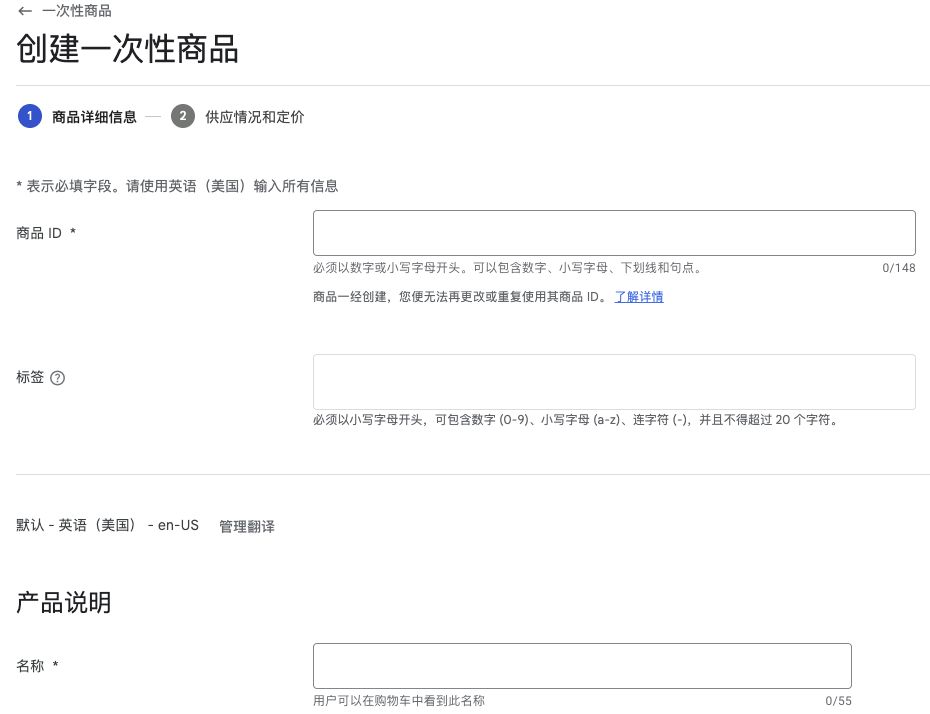This screenshot has width=930, height=714.
Task: Click the 默认 - 英语（美国）- en-US text
Action: [107, 525]
